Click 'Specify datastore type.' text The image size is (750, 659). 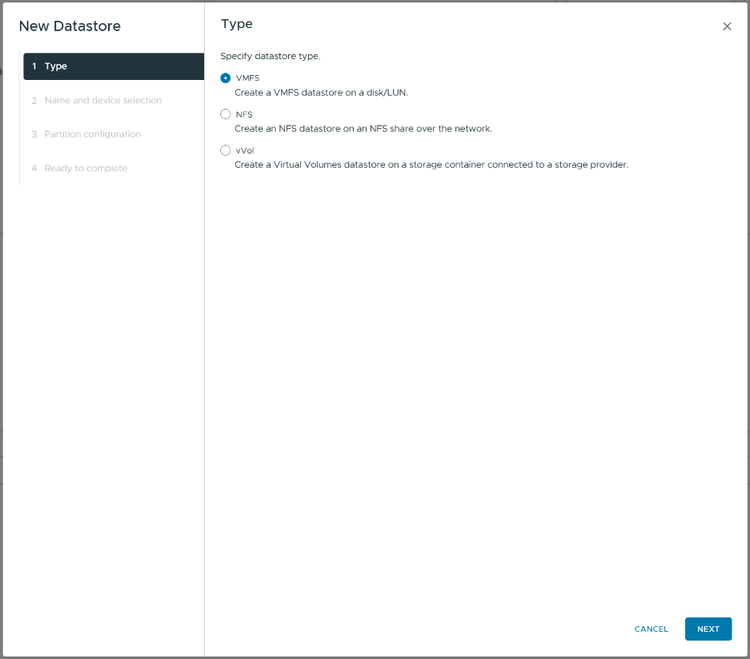click(270, 56)
